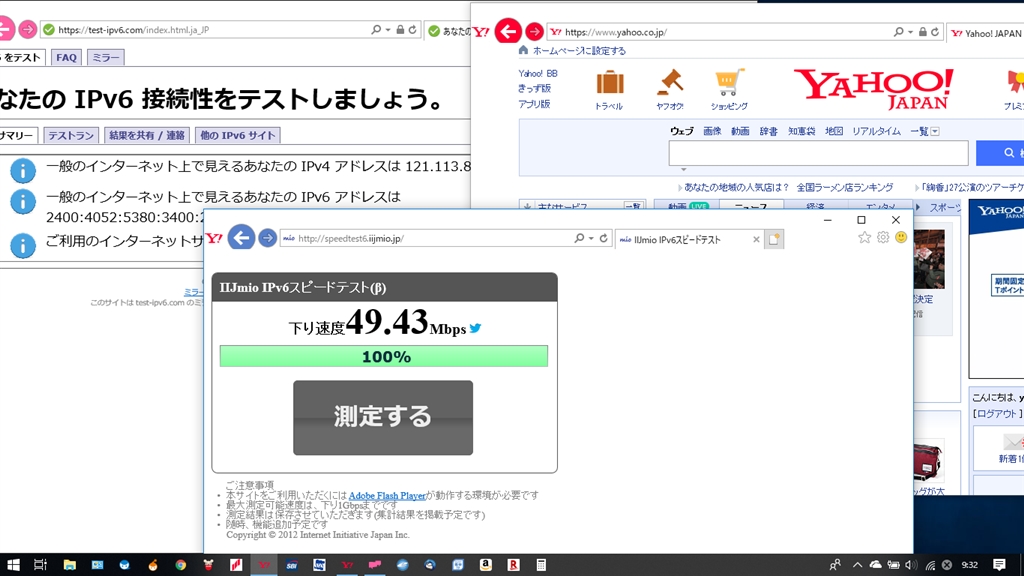Open the 全国ラーメン店ランキング link

pyautogui.click(x=844, y=187)
